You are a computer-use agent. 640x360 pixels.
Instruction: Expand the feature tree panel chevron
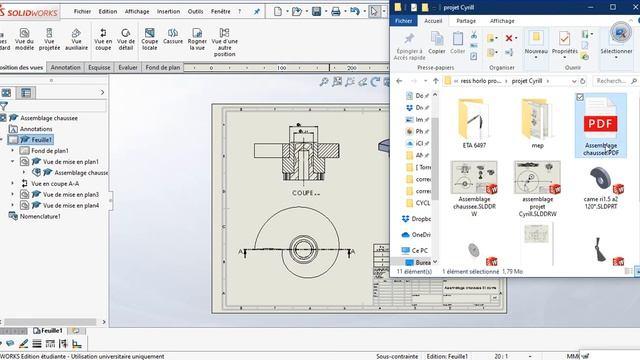[102, 93]
